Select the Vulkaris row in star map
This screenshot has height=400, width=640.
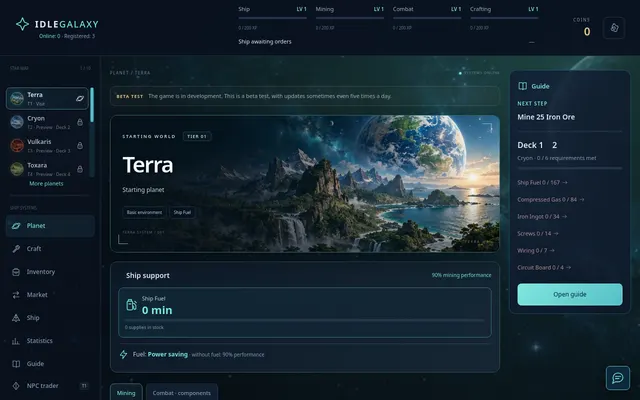pos(47,145)
